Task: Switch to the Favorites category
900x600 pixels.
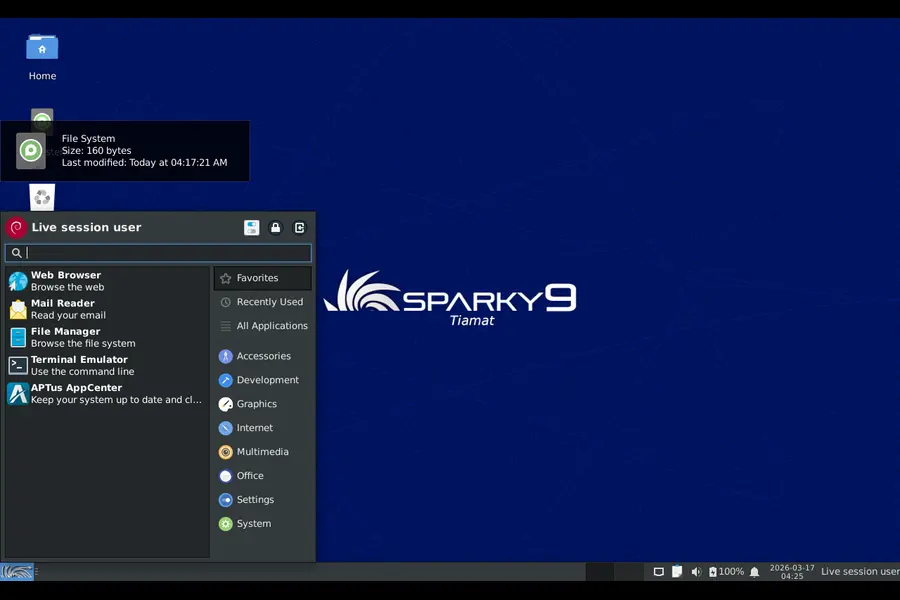Action: (259, 277)
